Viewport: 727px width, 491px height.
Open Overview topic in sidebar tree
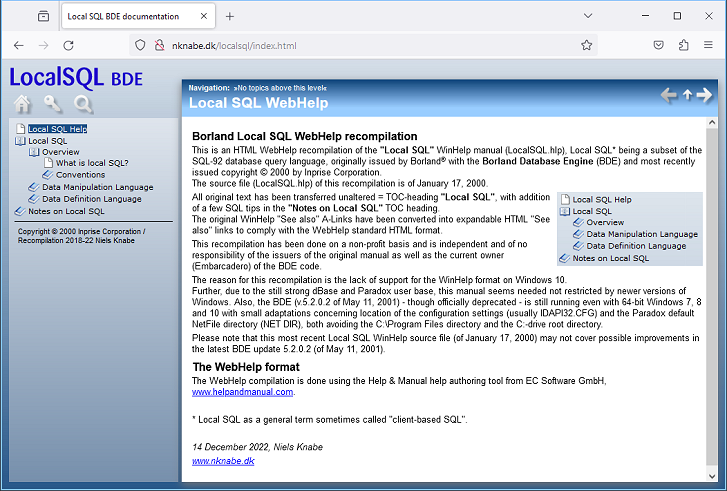click(60, 152)
